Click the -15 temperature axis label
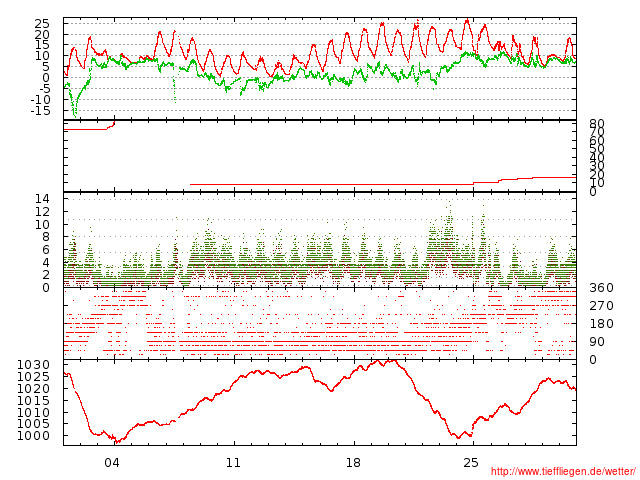This screenshot has width=640, height=480. [40, 111]
